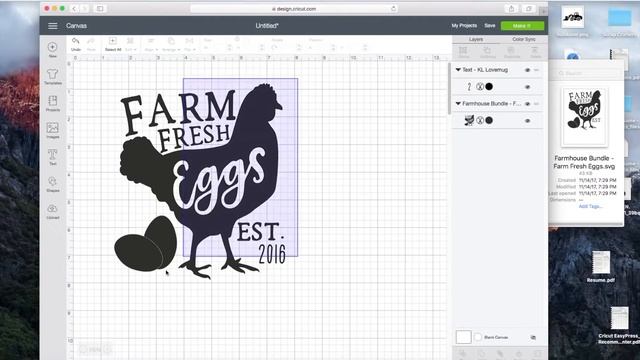
Task: Open options dash for Lovemug layer group
Action: (536, 70)
